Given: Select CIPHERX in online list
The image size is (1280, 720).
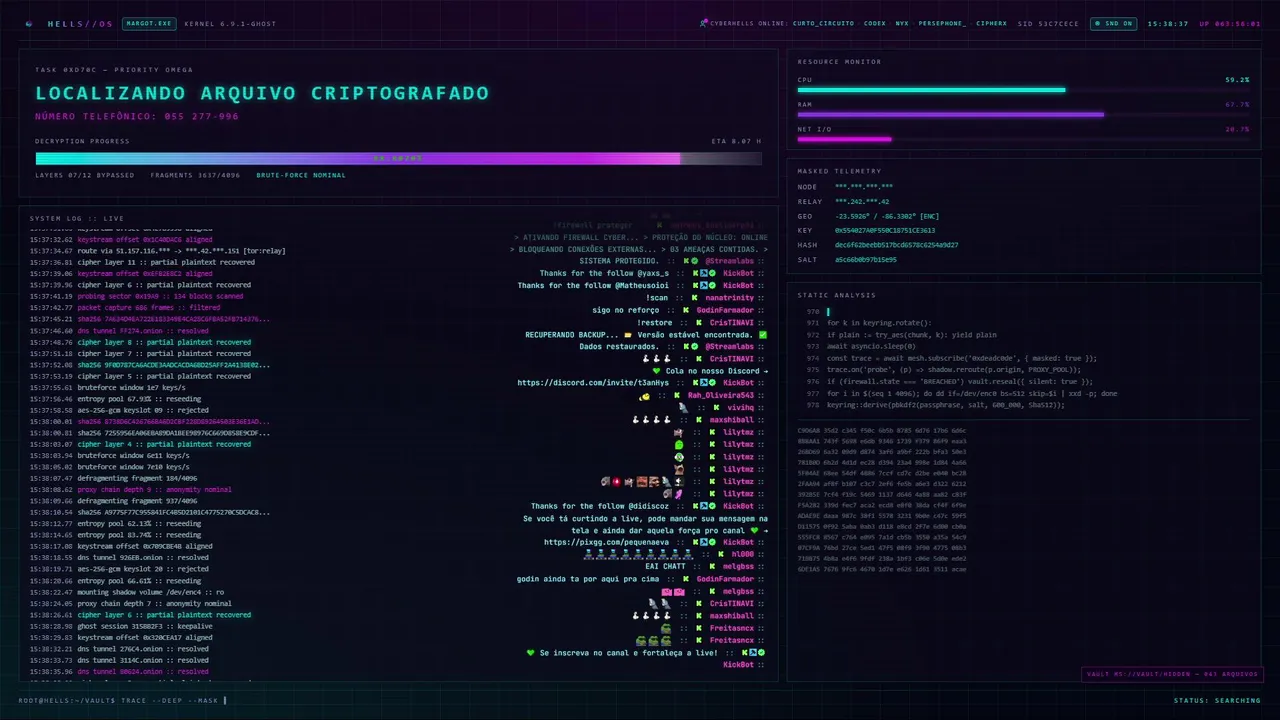Looking at the screenshot, I should coord(991,23).
